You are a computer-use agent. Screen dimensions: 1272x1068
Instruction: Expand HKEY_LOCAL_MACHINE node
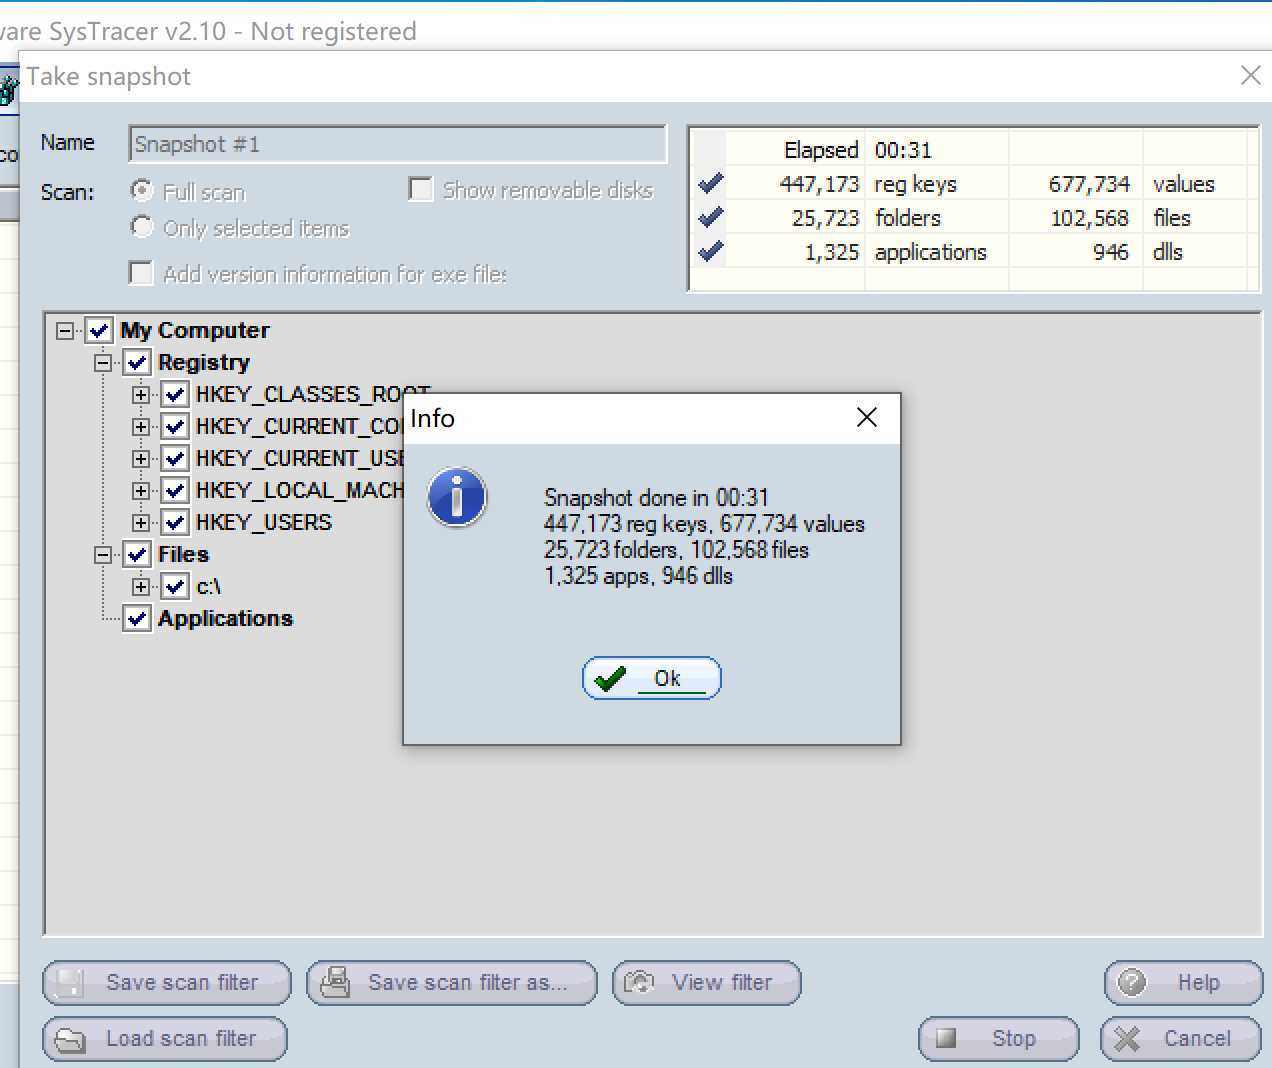[141, 490]
